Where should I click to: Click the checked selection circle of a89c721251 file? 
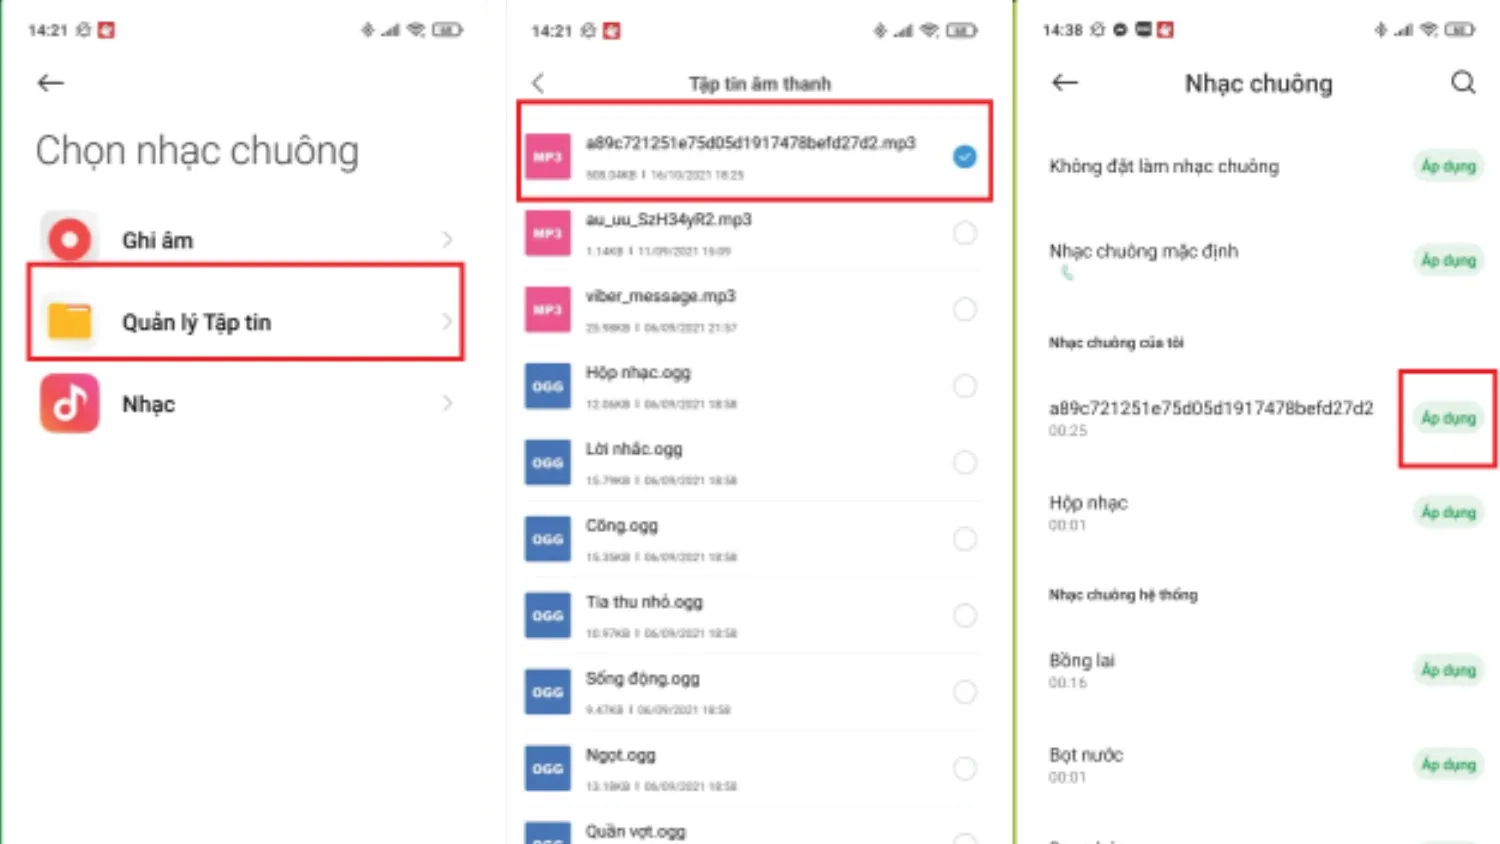pos(964,156)
